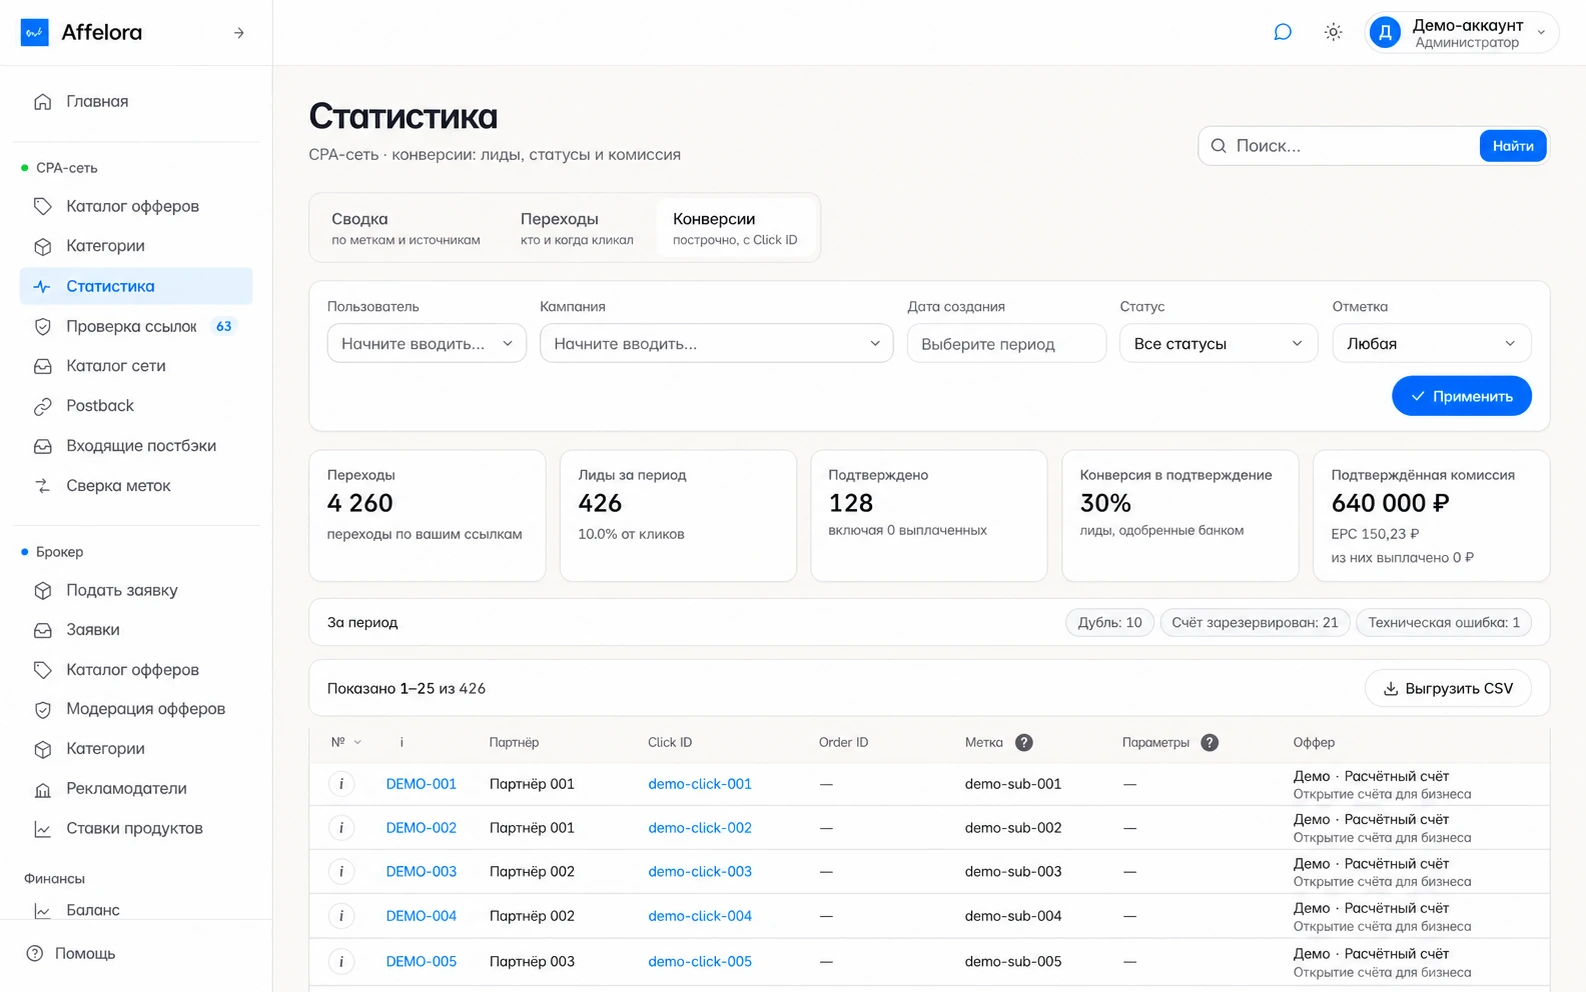Toggle light/dark theme sun icon
Viewport: 1586px width, 992px height.
[1333, 32]
